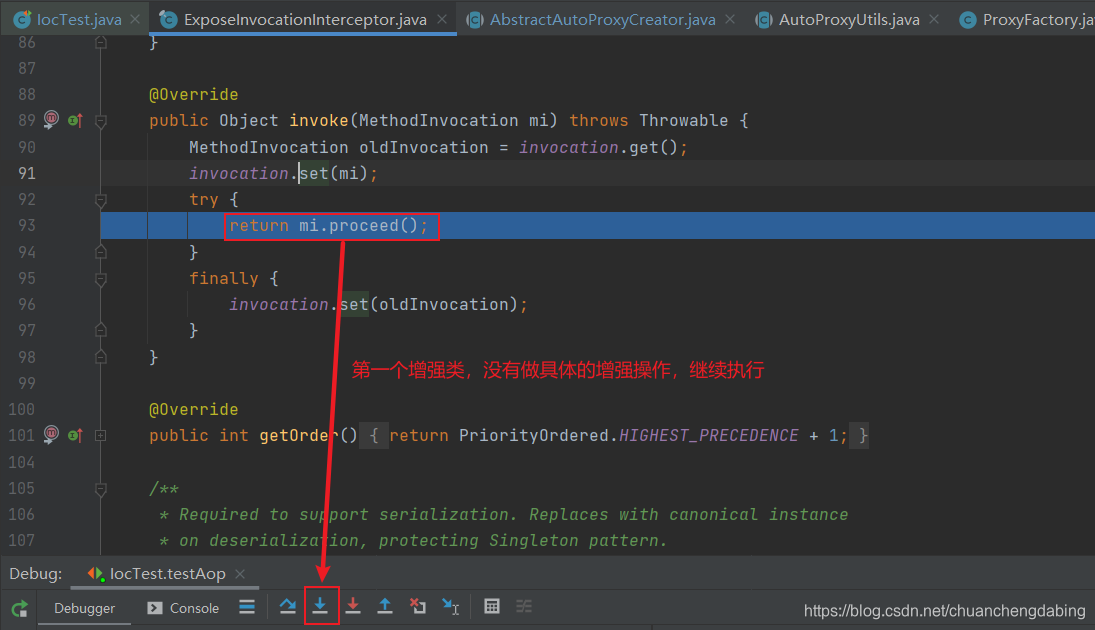
Task: Click 'MethodInvocation mi' parameter on line 89
Action: coord(453,121)
